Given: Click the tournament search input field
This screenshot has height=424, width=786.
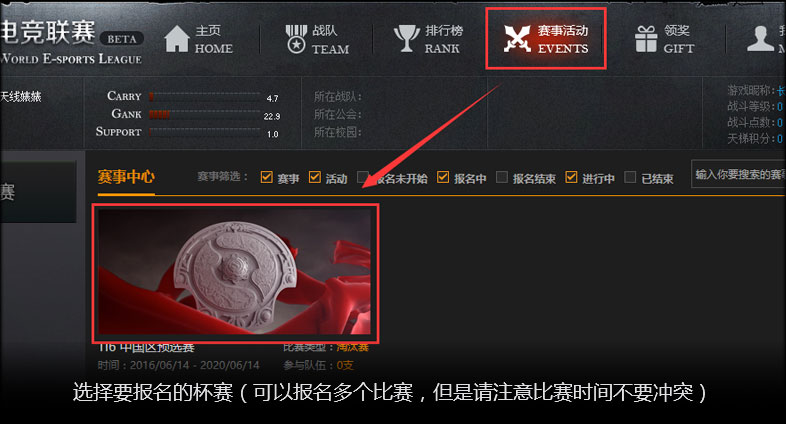Looking at the screenshot, I should coord(738,174).
